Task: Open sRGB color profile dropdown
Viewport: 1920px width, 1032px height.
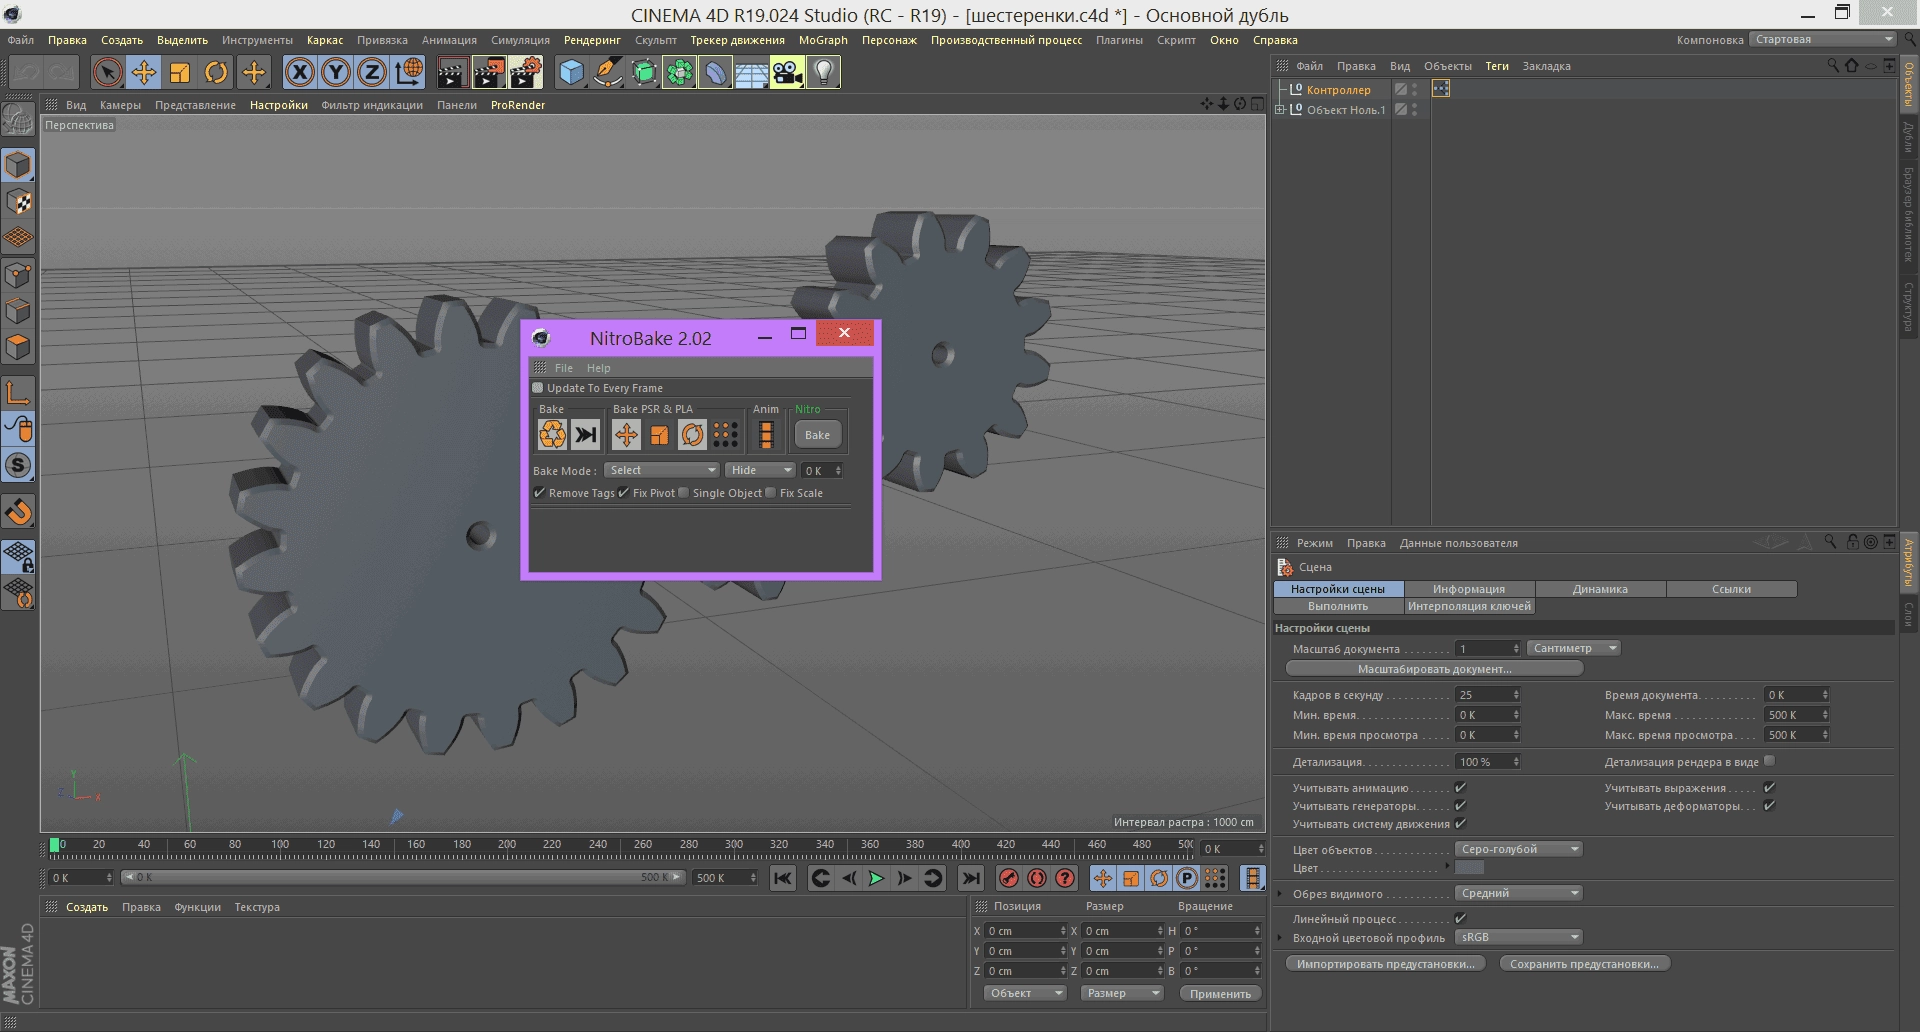Action: (1518, 937)
